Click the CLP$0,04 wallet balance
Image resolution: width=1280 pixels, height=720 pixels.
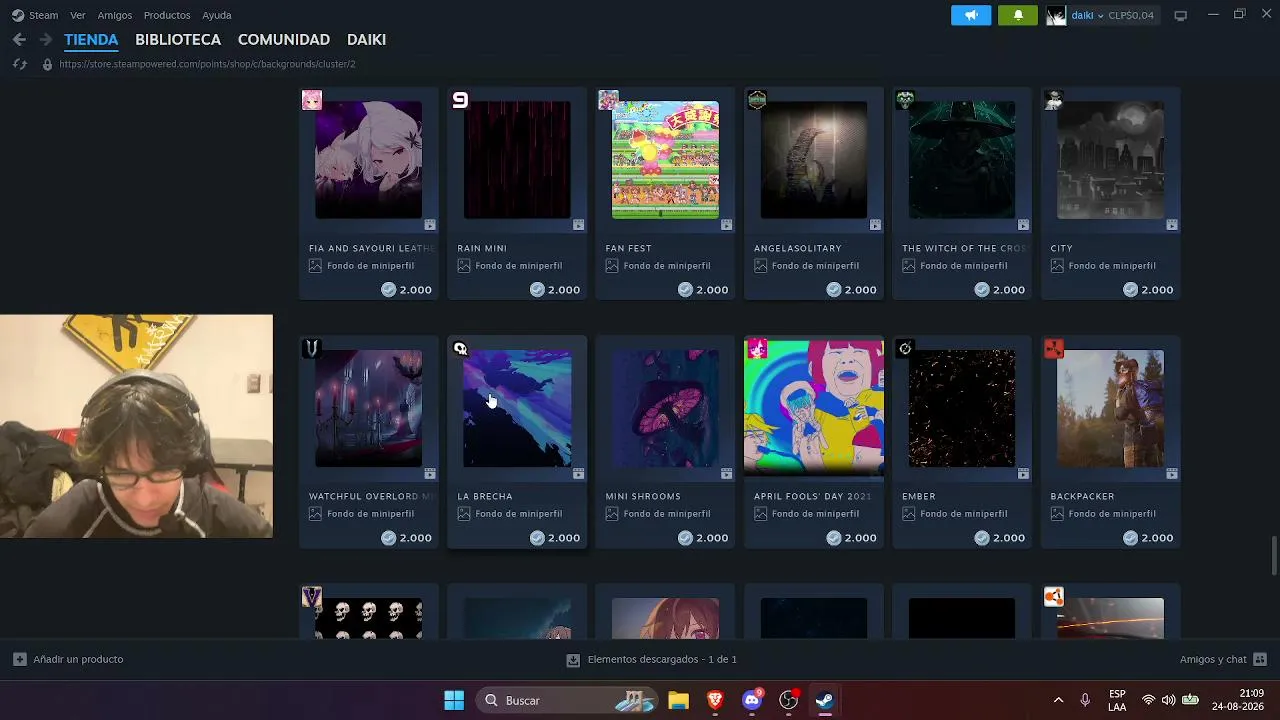1131,15
